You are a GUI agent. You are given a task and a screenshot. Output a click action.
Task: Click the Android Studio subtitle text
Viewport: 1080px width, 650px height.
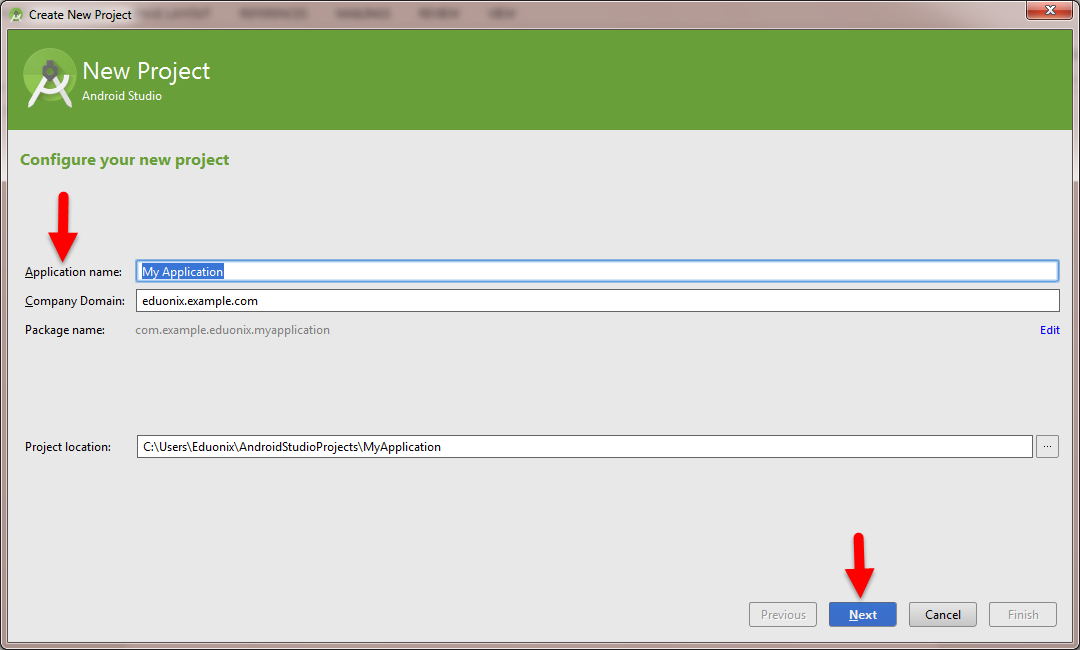(122, 96)
